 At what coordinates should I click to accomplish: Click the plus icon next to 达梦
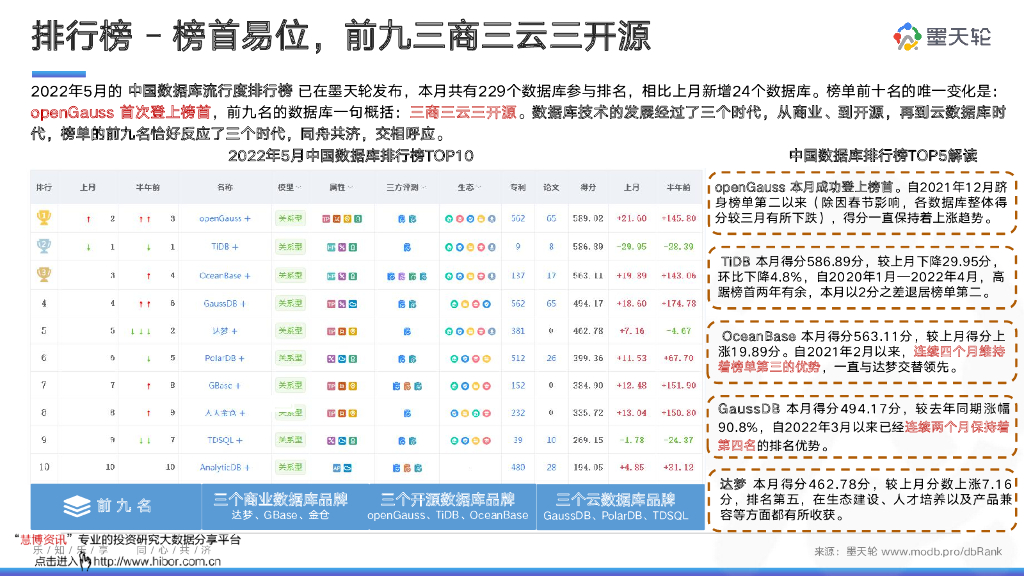coord(234,331)
